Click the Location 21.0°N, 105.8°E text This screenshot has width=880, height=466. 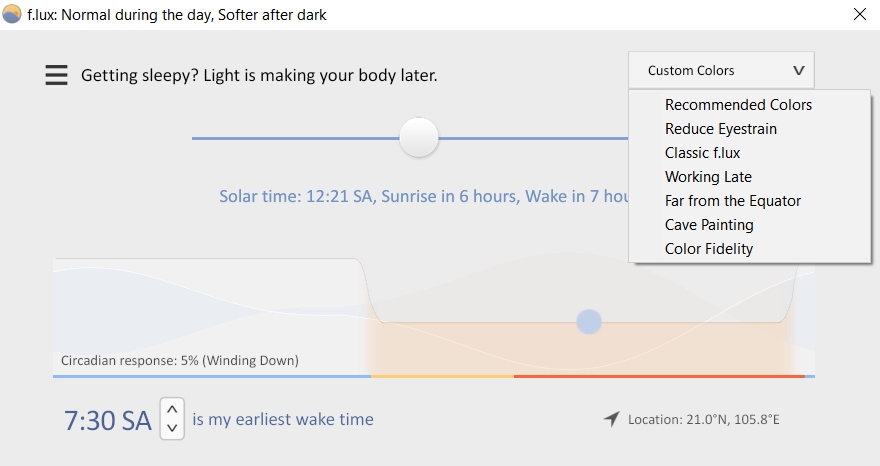point(704,419)
